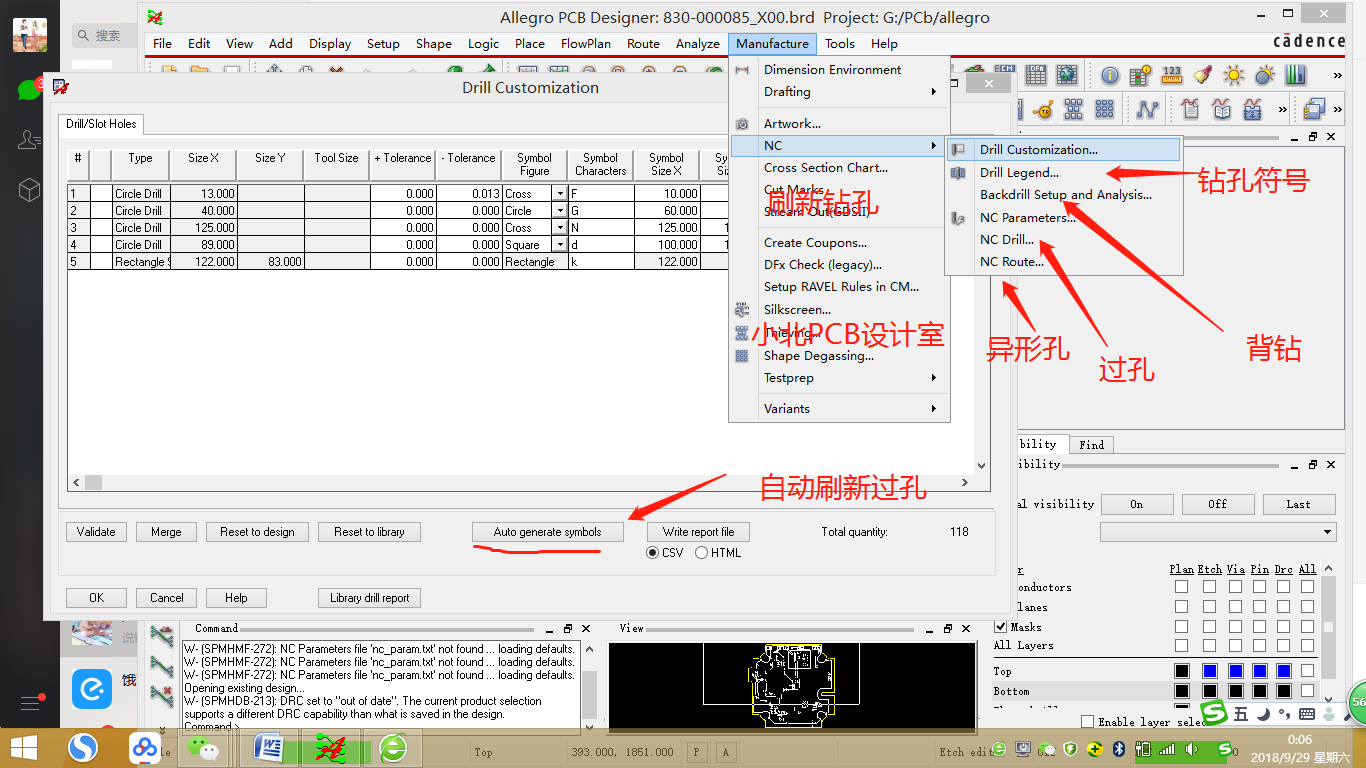Image resolution: width=1366 pixels, height=768 pixels.
Task: Click the P button in status bar
Action: pos(696,752)
